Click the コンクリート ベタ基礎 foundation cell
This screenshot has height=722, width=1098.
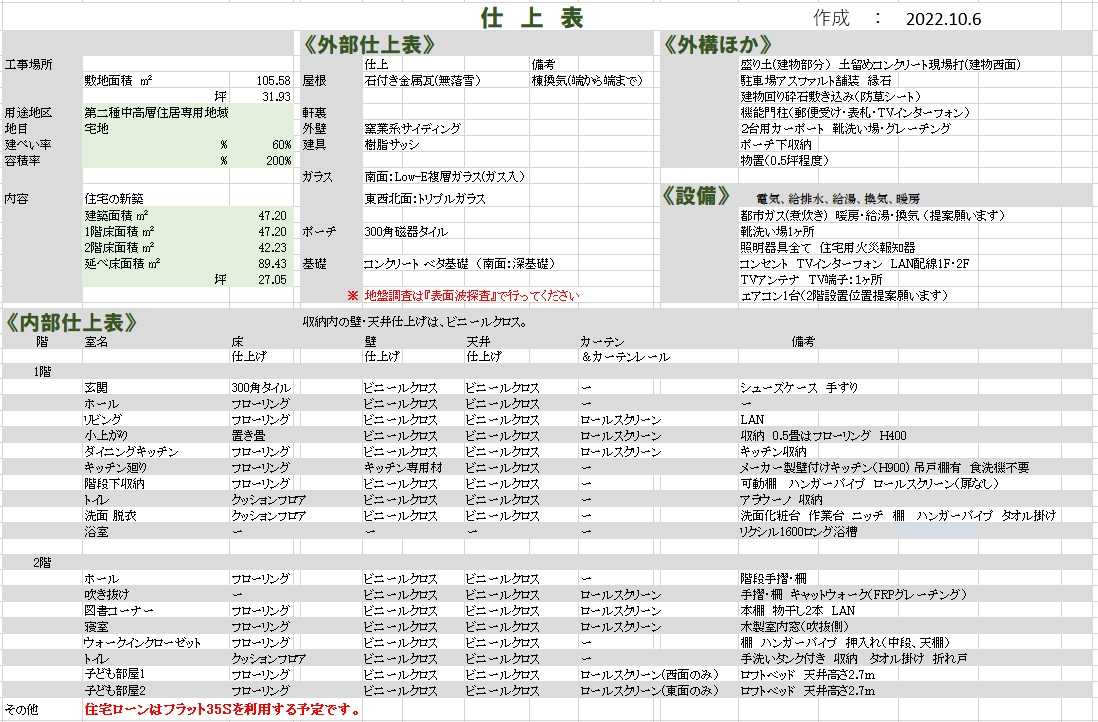459,264
